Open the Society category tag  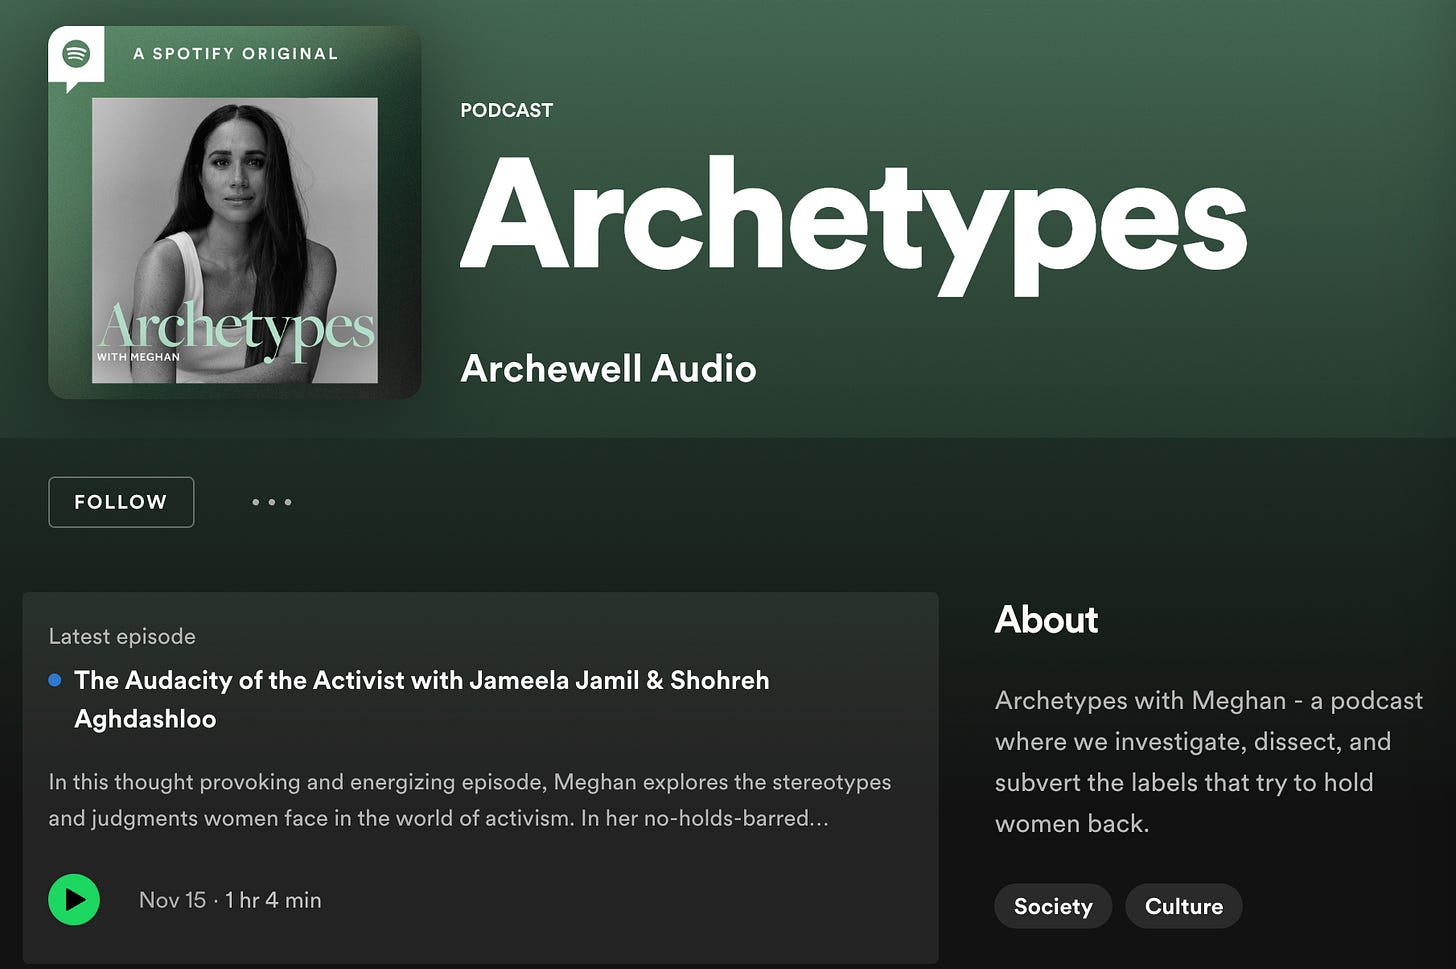click(x=1053, y=906)
